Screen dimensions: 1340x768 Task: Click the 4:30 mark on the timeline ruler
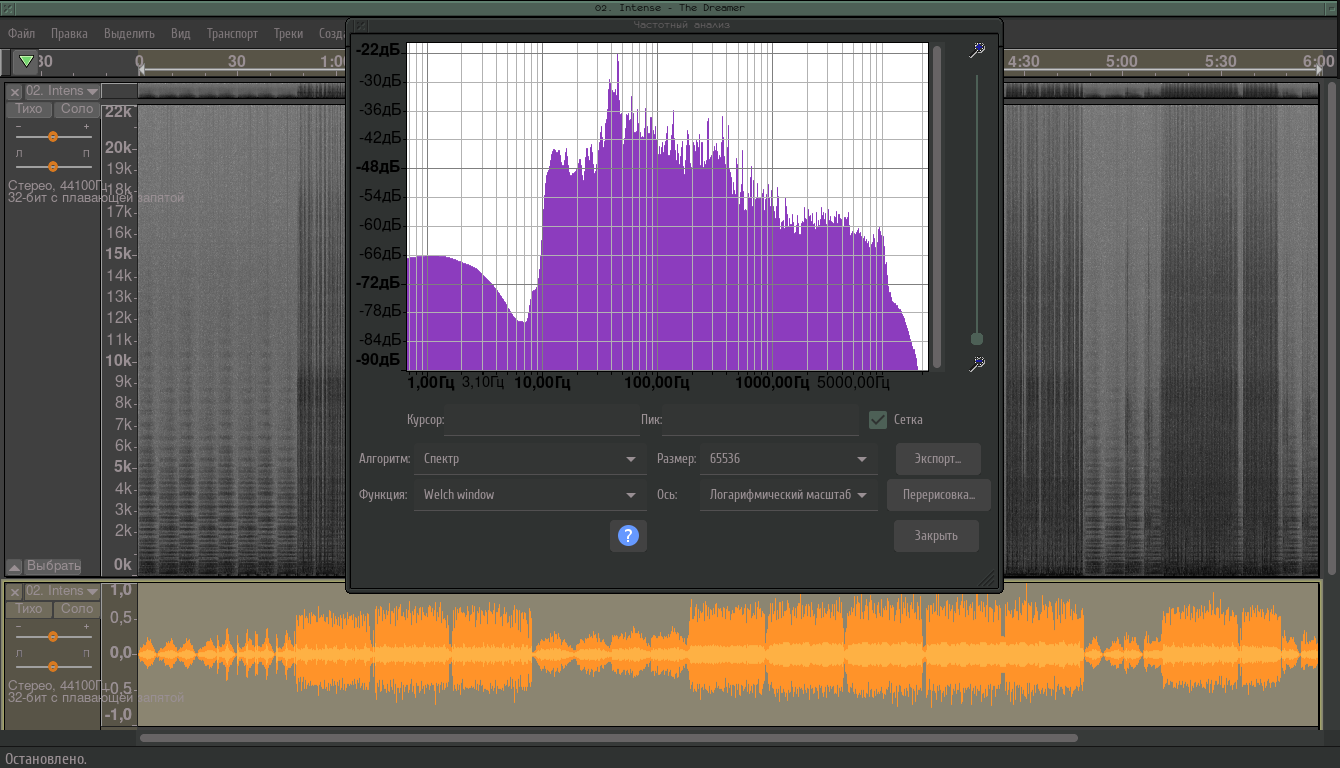pos(1023,61)
